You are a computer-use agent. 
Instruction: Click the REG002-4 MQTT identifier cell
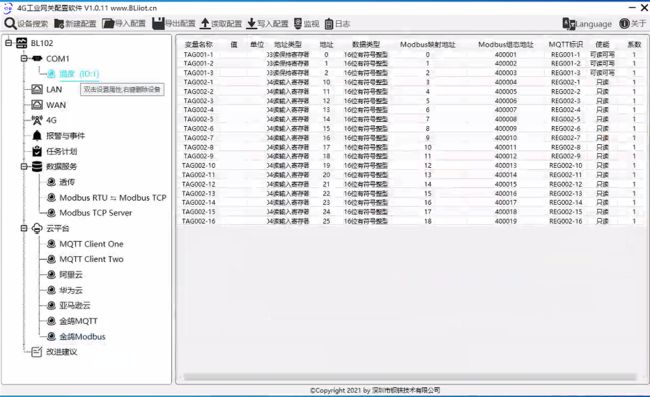(566, 110)
